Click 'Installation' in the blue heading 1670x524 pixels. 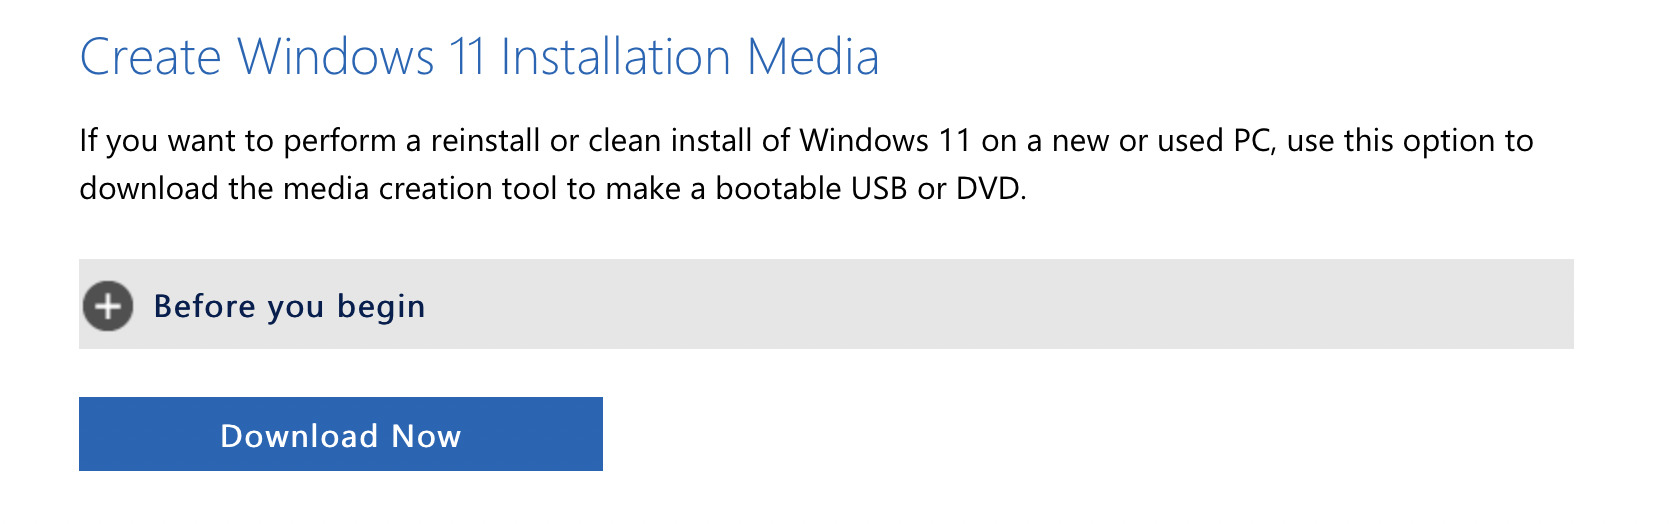click(x=615, y=57)
